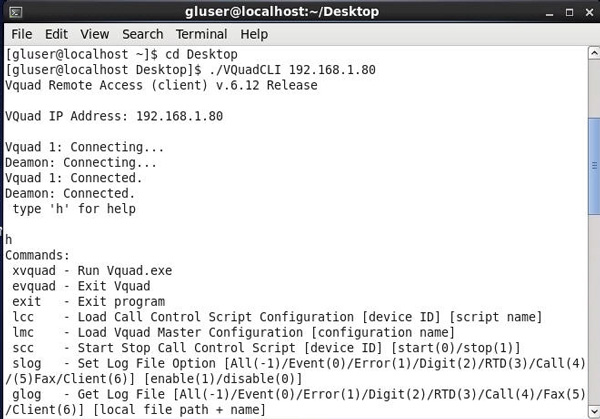Screen dimensions: 600x419
Task: Click the blue vertical scrollbar thumb
Action: (594, 166)
